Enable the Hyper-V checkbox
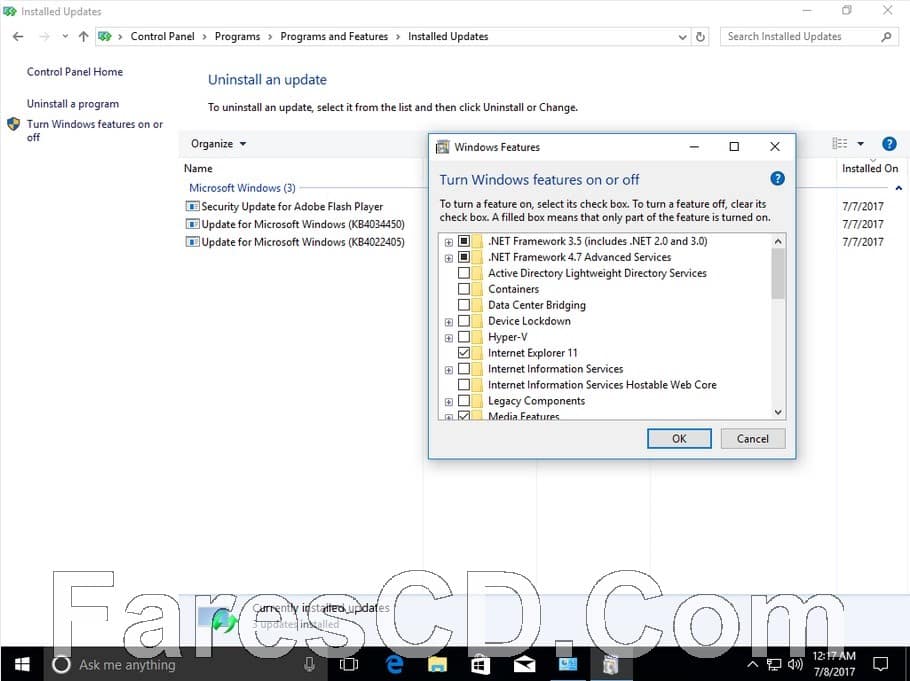This screenshot has height=681, width=910. (x=464, y=336)
